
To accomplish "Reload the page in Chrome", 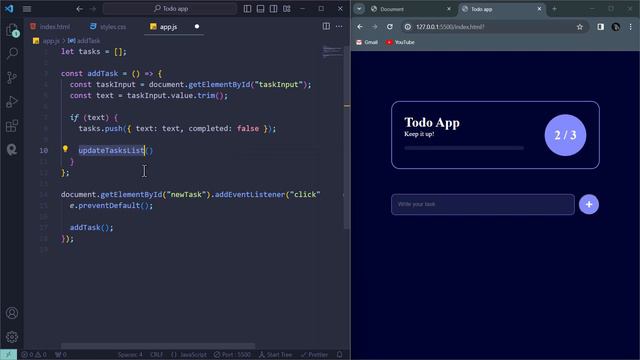I will tap(390, 27).
